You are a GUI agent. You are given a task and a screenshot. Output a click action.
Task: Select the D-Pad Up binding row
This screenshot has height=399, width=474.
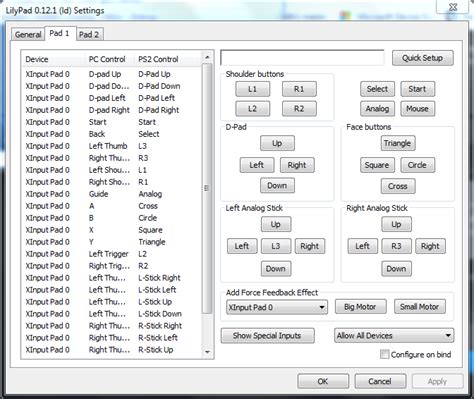point(112,74)
